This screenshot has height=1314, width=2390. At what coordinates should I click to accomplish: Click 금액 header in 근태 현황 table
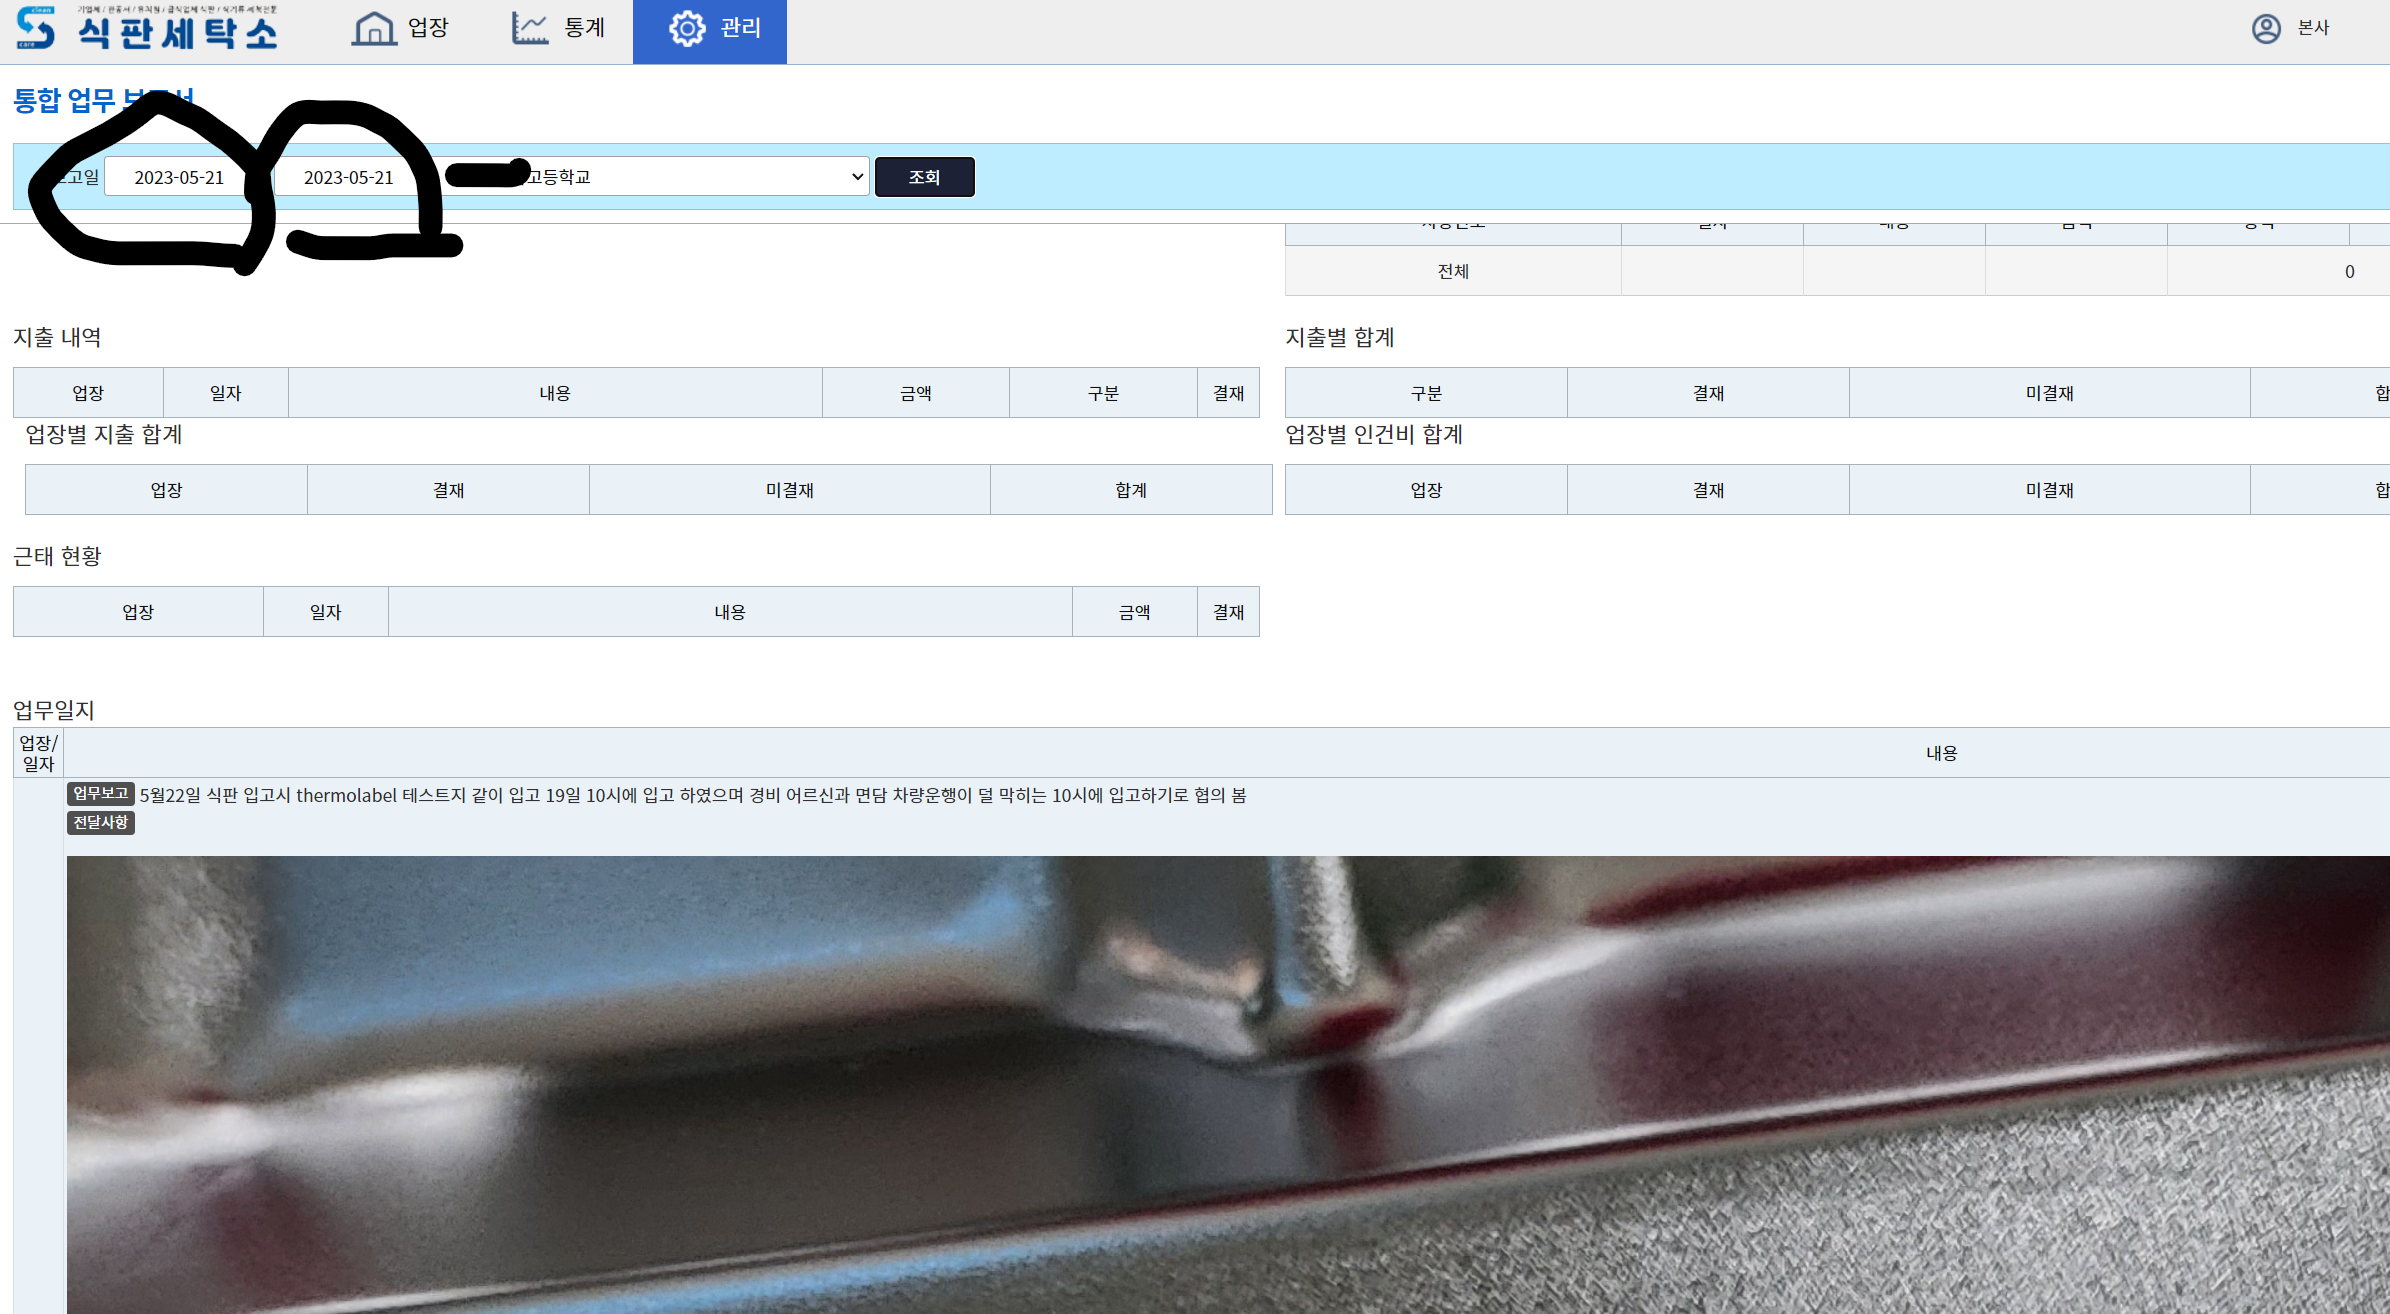coord(1134,612)
